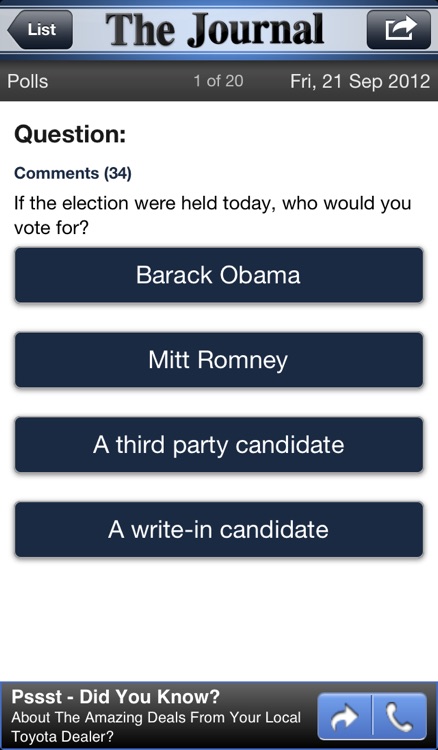
Task: Open the share icon in header
Action: click(x=399, y=30)
